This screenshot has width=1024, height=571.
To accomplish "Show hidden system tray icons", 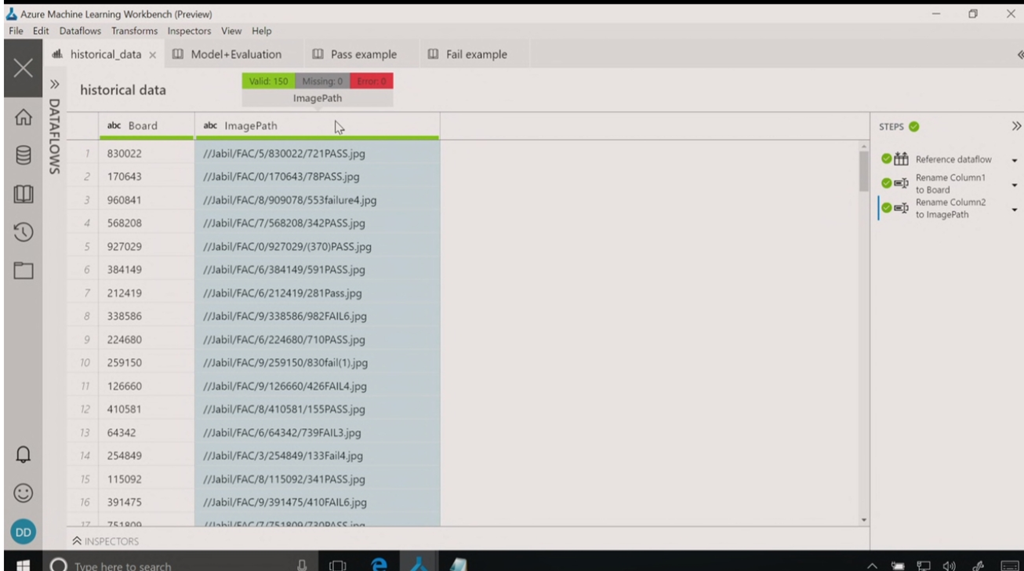I will [x=872, y=566].
